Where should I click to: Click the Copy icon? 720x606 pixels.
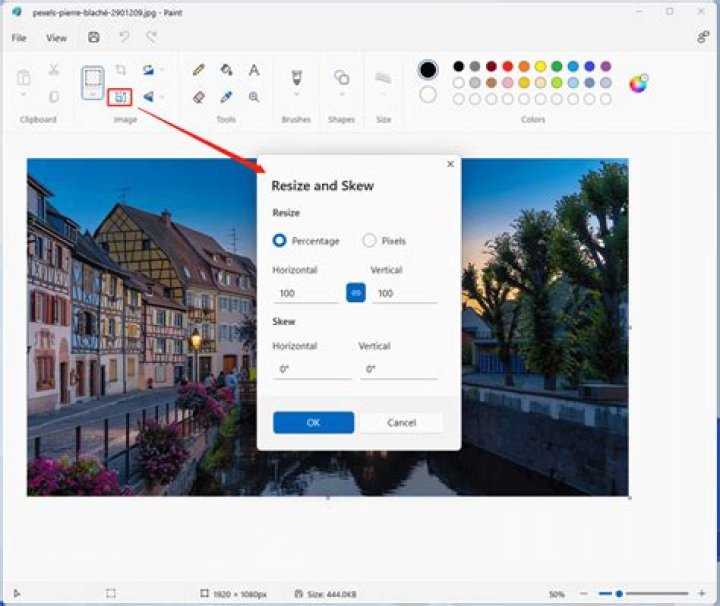point(54,97)
